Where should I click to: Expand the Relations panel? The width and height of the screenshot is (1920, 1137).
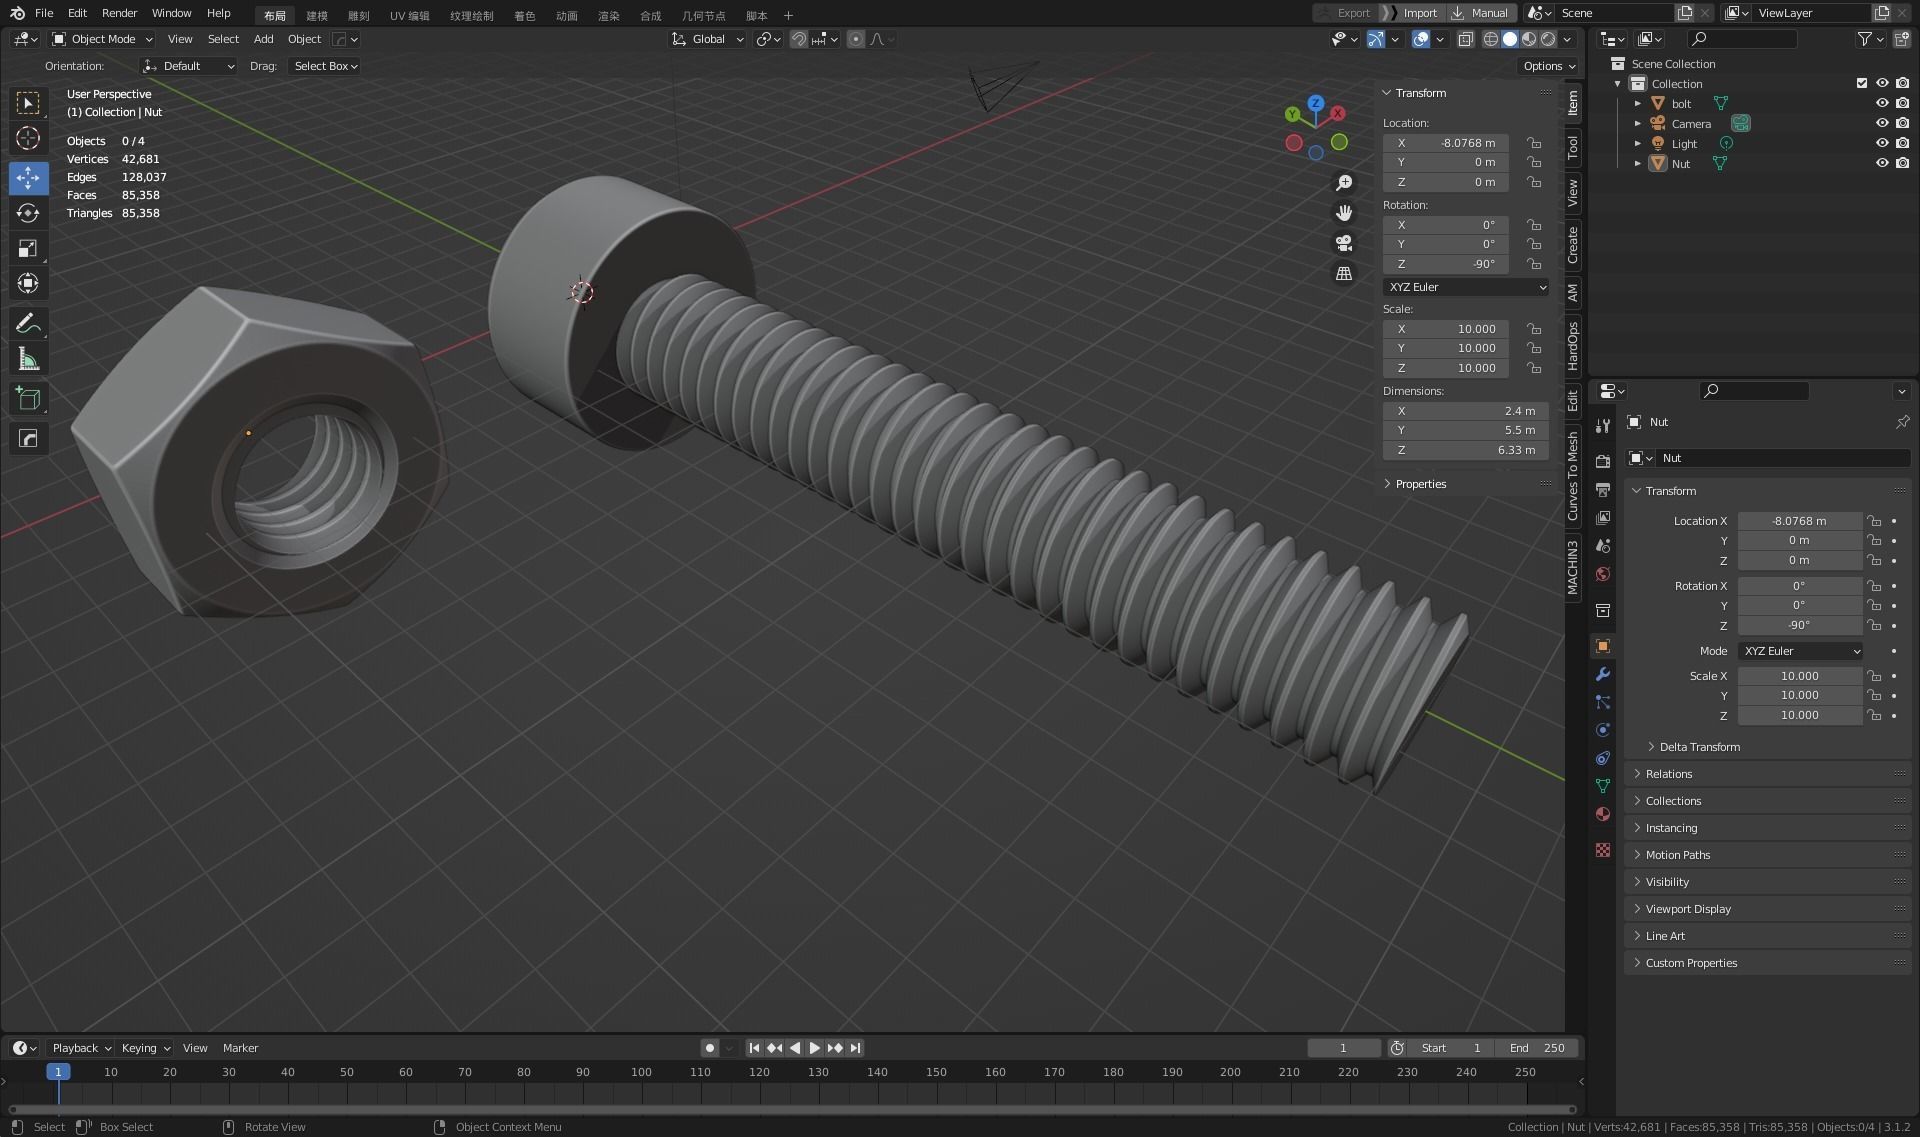(x=1669, y=774)
